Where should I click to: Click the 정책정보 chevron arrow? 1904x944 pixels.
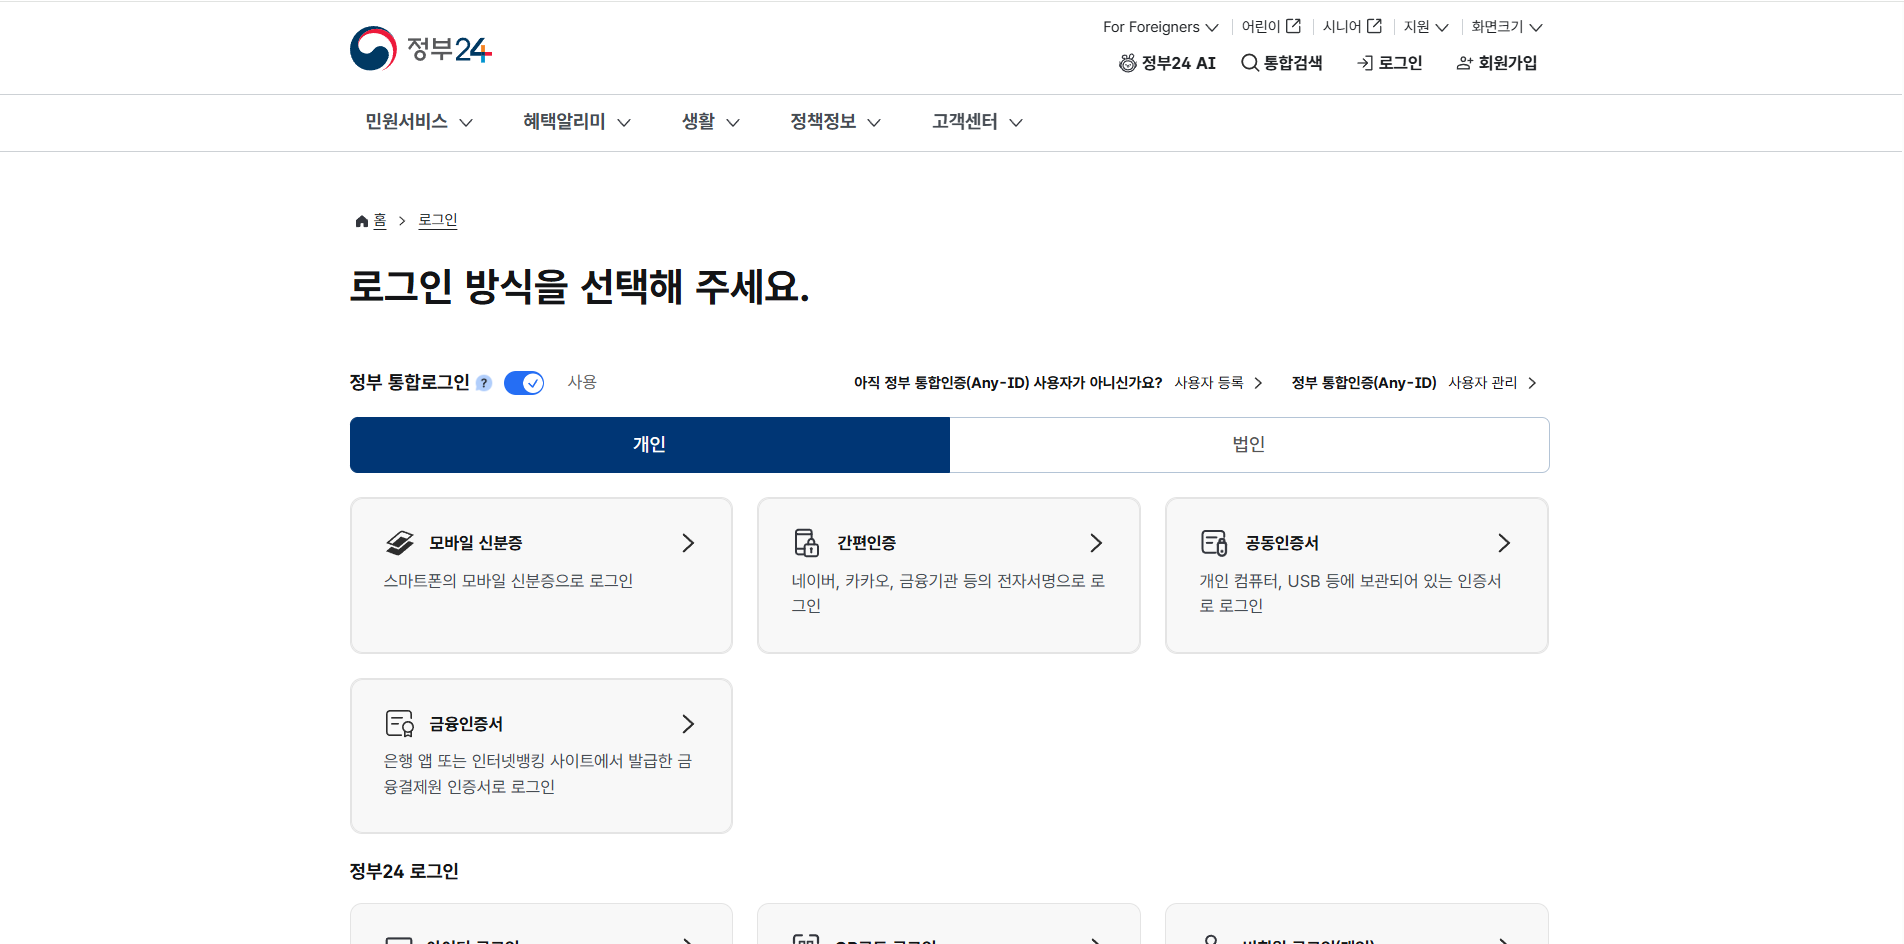(874, 123)
